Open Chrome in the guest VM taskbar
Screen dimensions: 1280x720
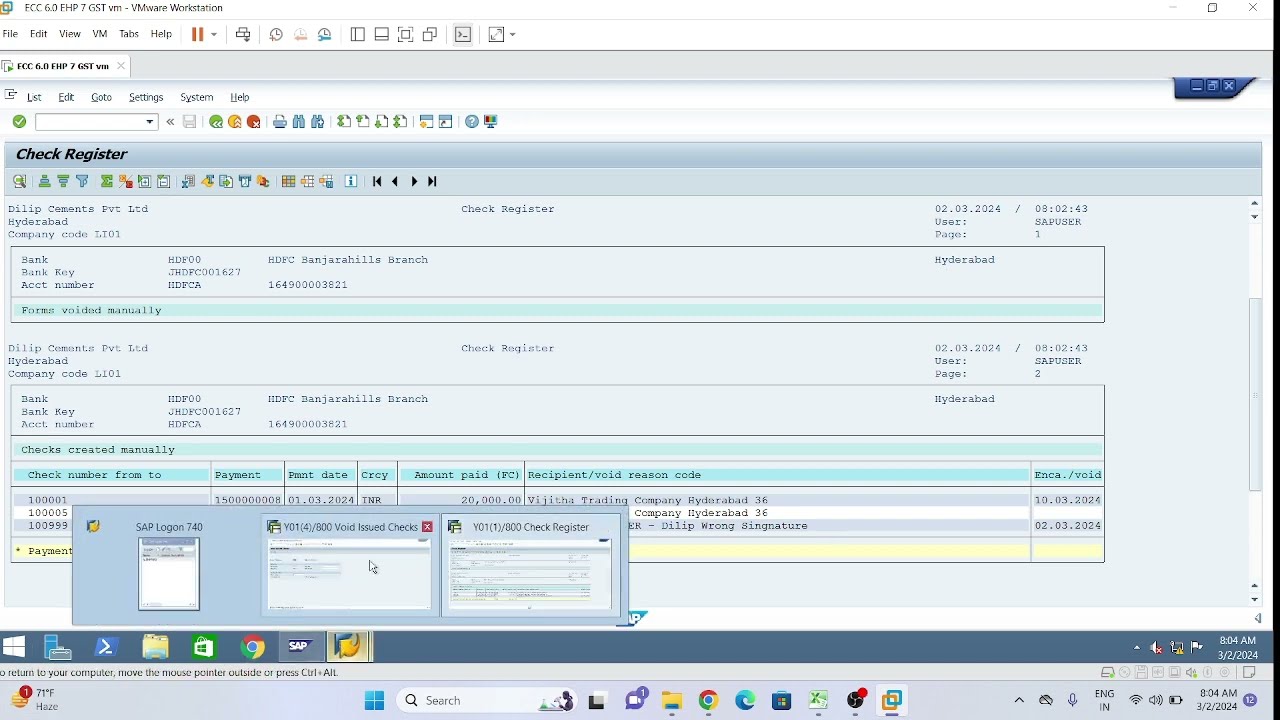(x=253, y=647)
